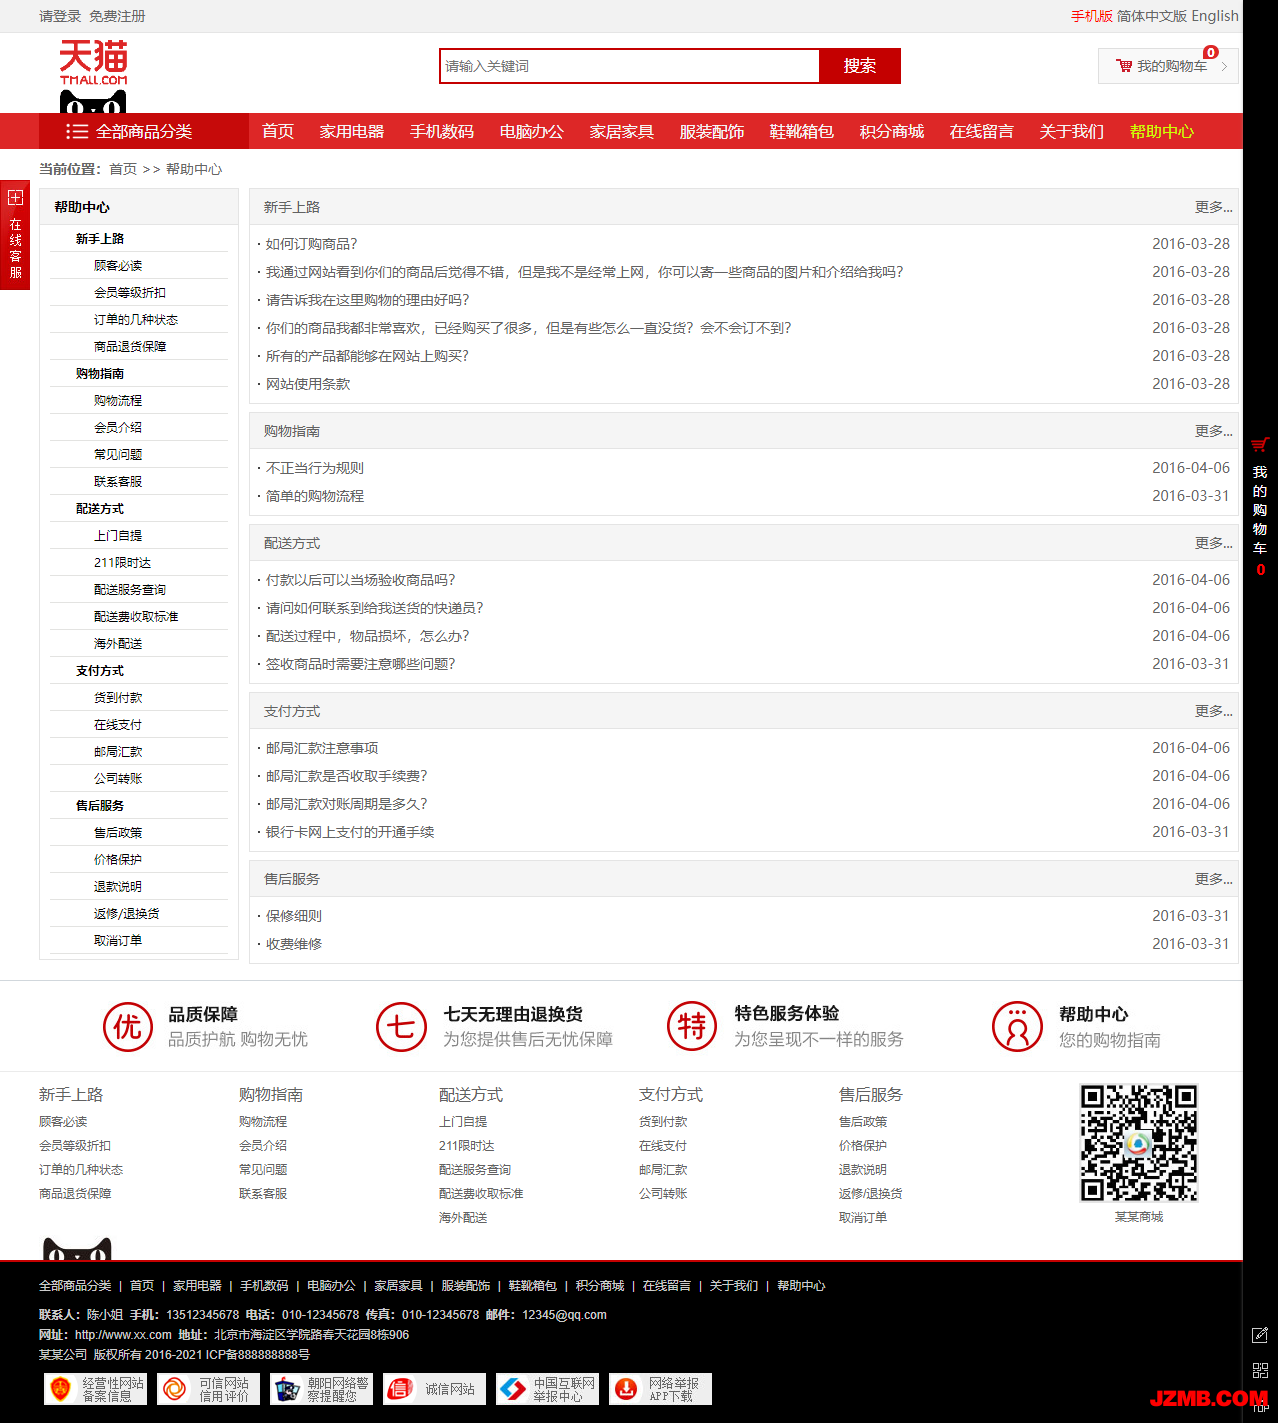The image size is (1278, 1423).
Task: Open article 银行卡网上支付的开通手续
Action: pos(350,832)
